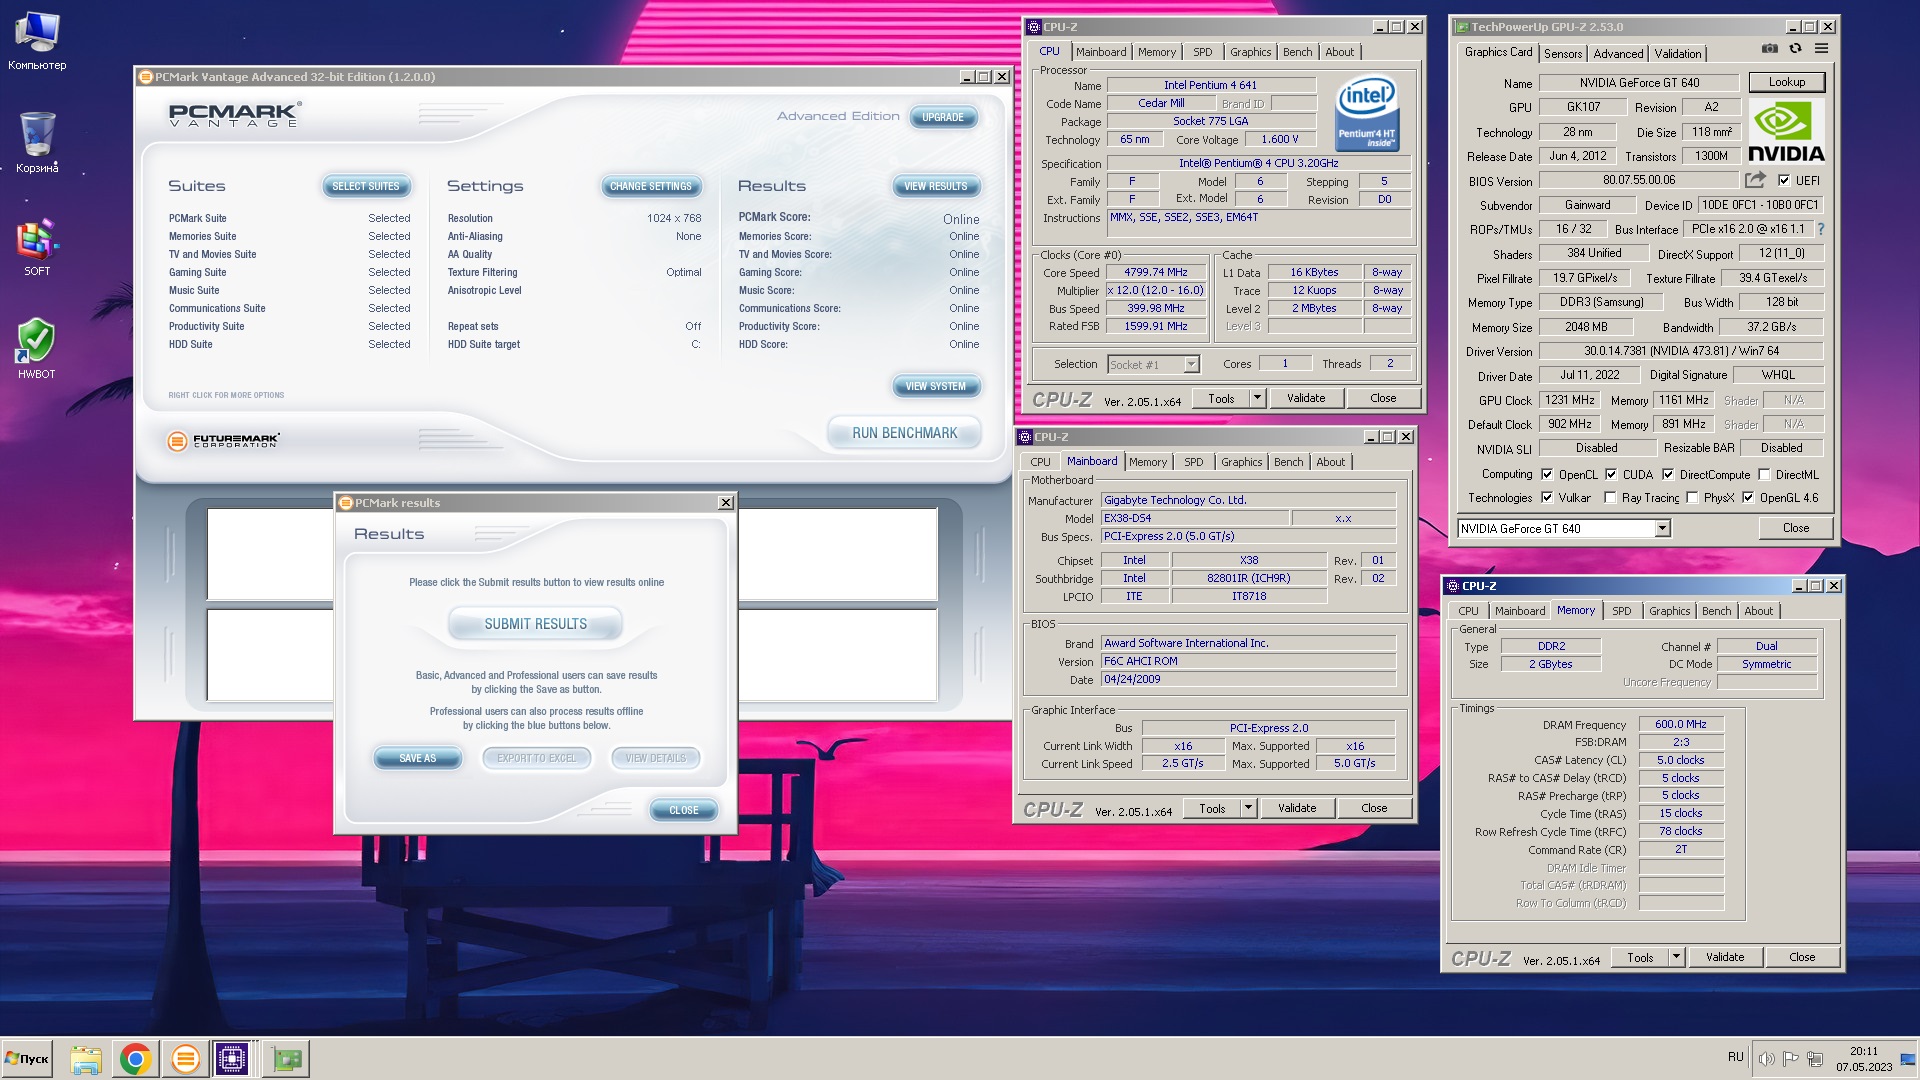The image size is (1920, 1080).
Task: Open Tools dropdown arrow in CPU-Z CPU window
Action: pyautogui.click(x=1257, y=398)
